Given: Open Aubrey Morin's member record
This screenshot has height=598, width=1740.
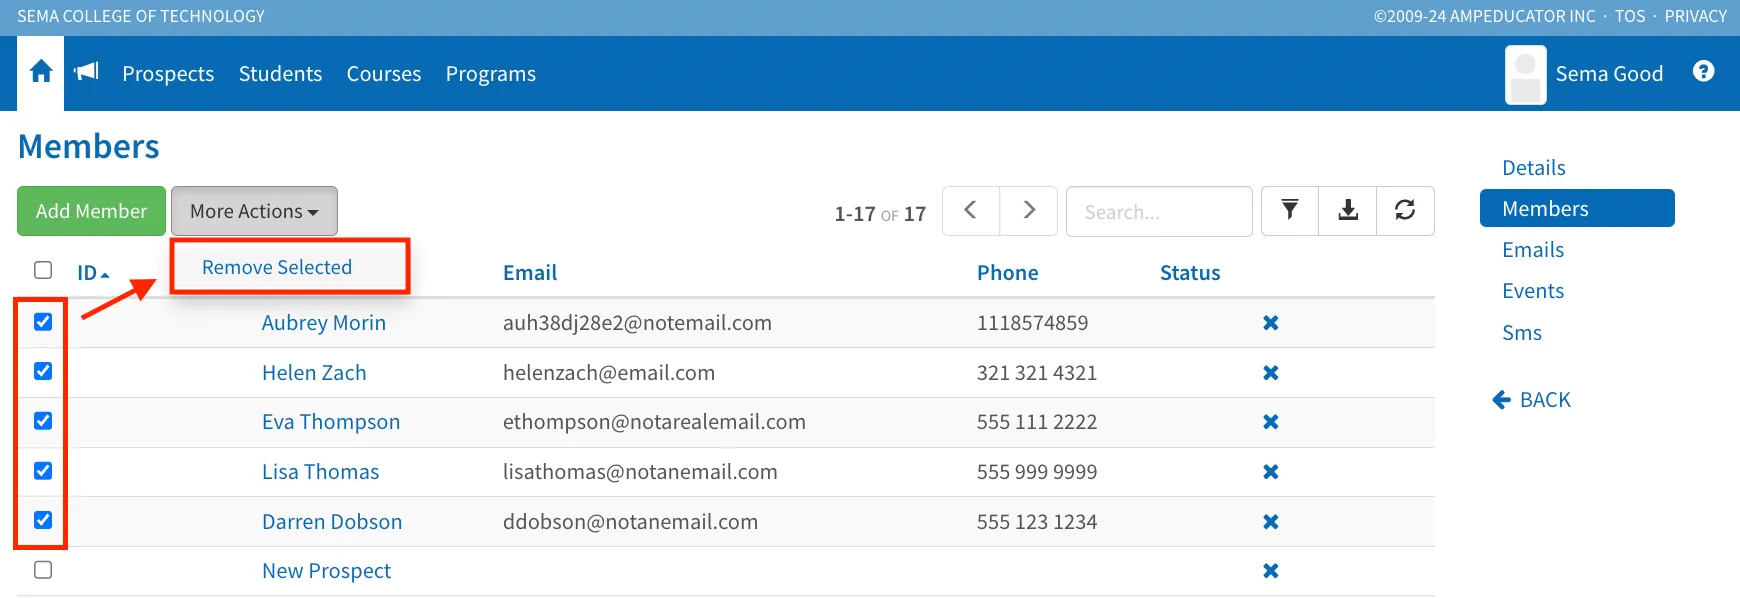Looking at the screenshot, I should (324, 323).
